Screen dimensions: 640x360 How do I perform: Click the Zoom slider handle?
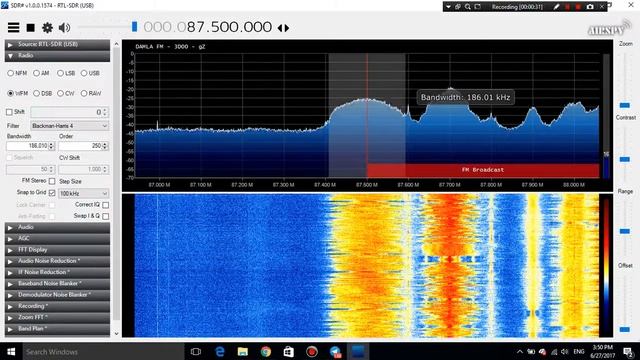[x=624, y=105]
